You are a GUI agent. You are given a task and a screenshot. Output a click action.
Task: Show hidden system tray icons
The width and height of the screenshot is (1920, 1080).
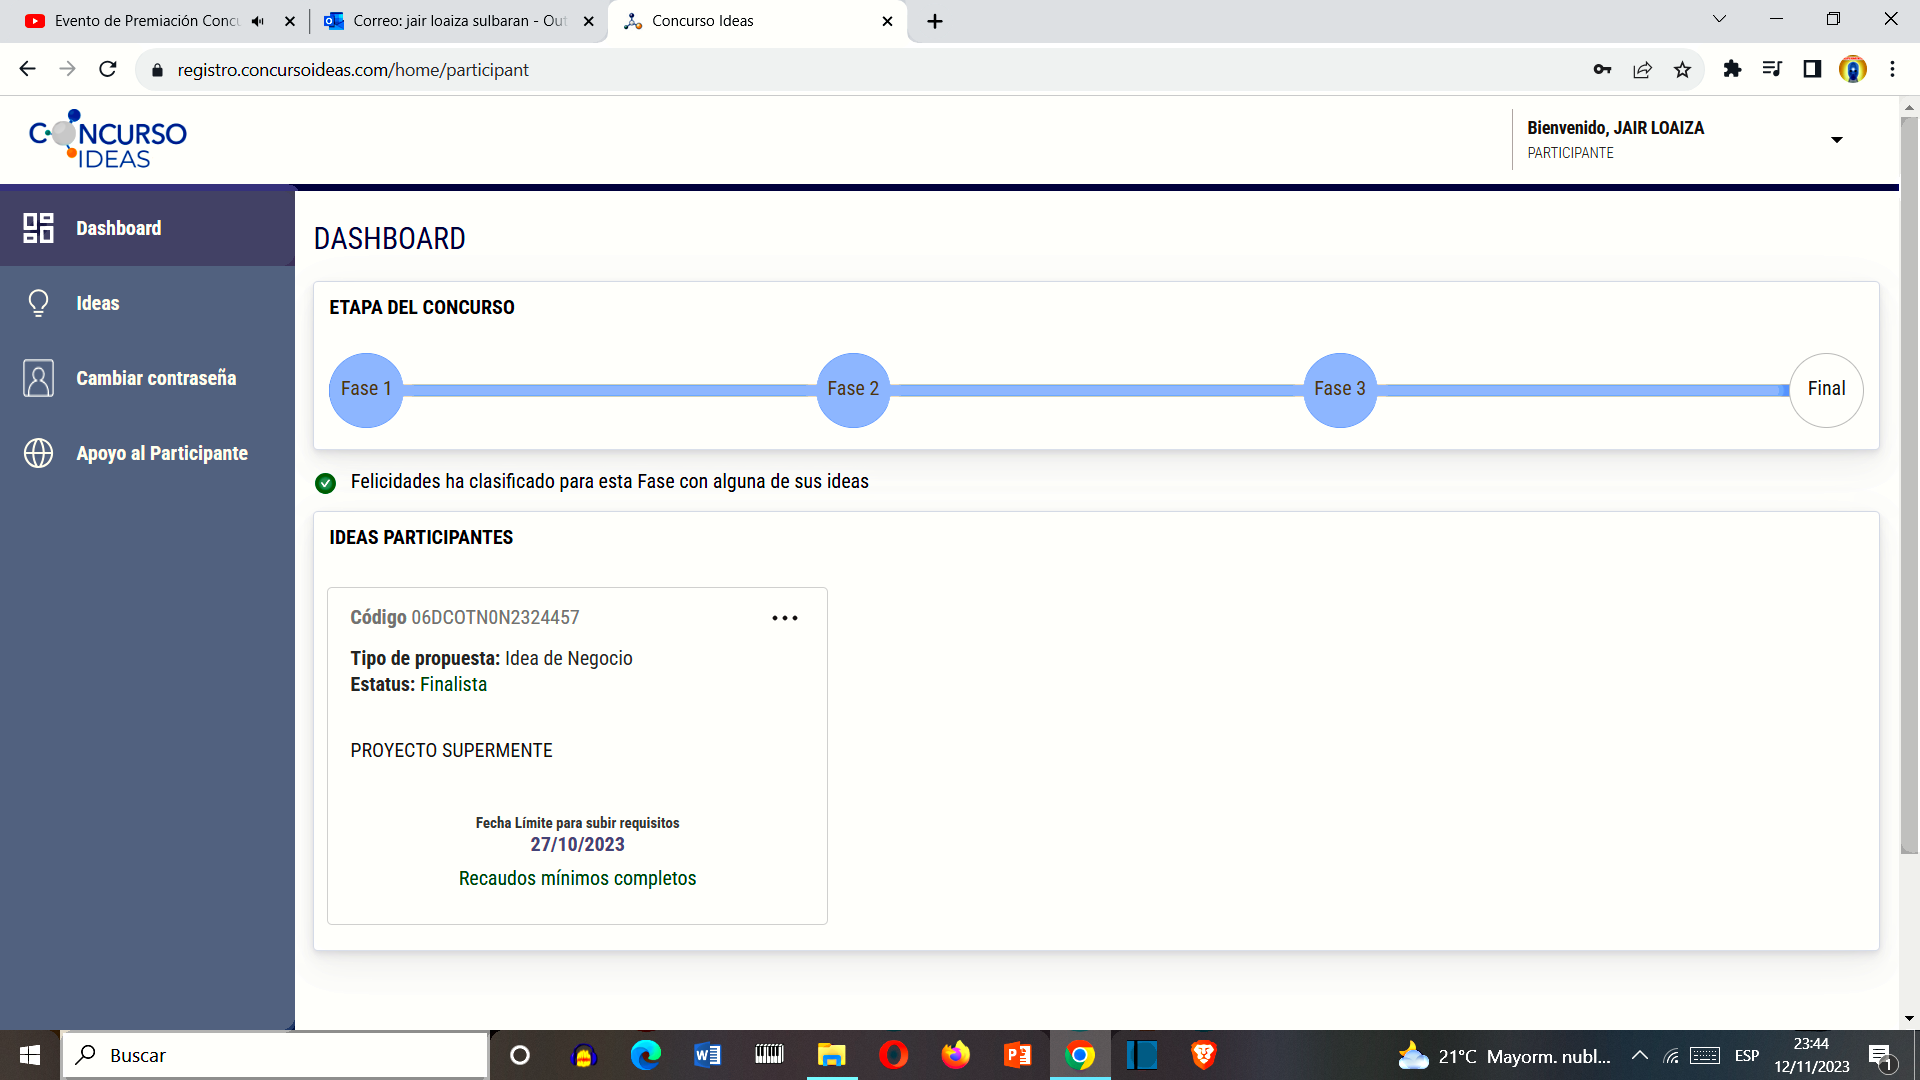1639,1055
